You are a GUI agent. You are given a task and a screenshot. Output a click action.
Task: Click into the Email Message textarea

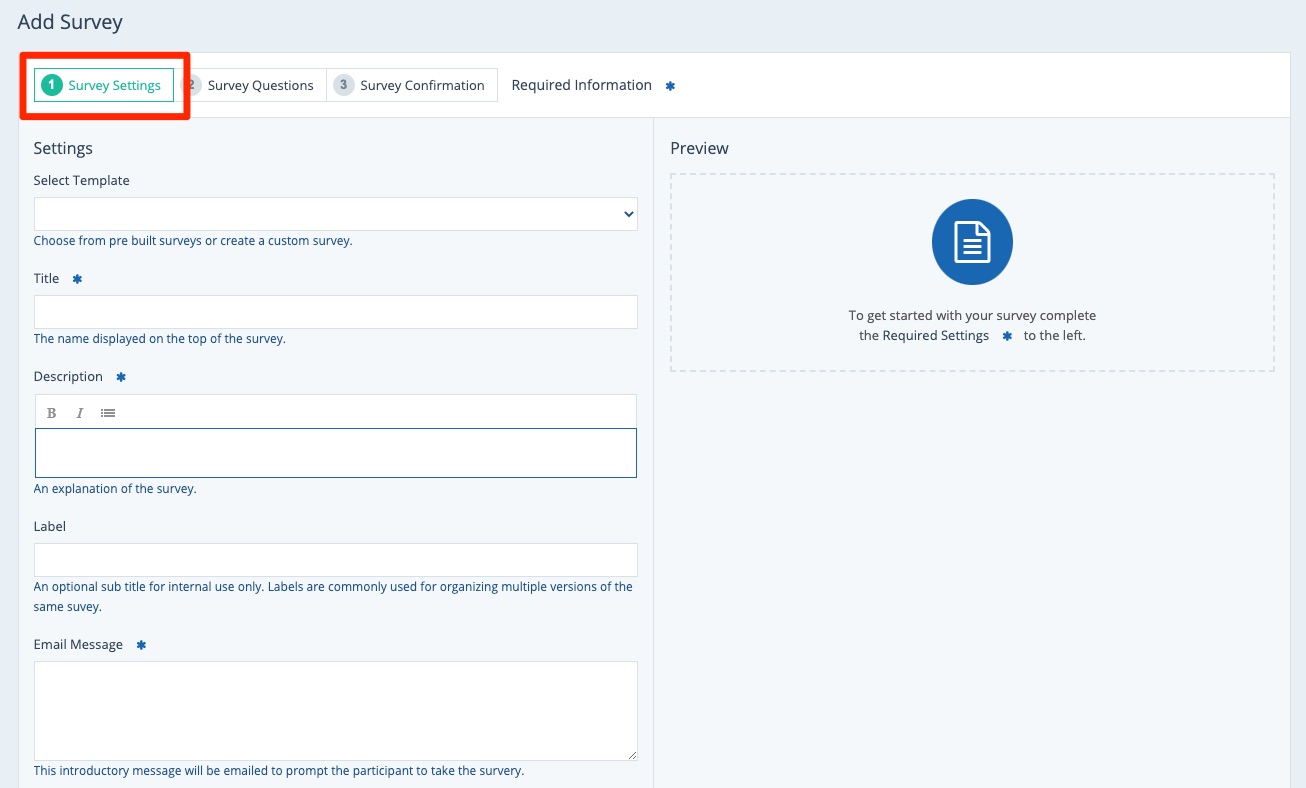335,710
